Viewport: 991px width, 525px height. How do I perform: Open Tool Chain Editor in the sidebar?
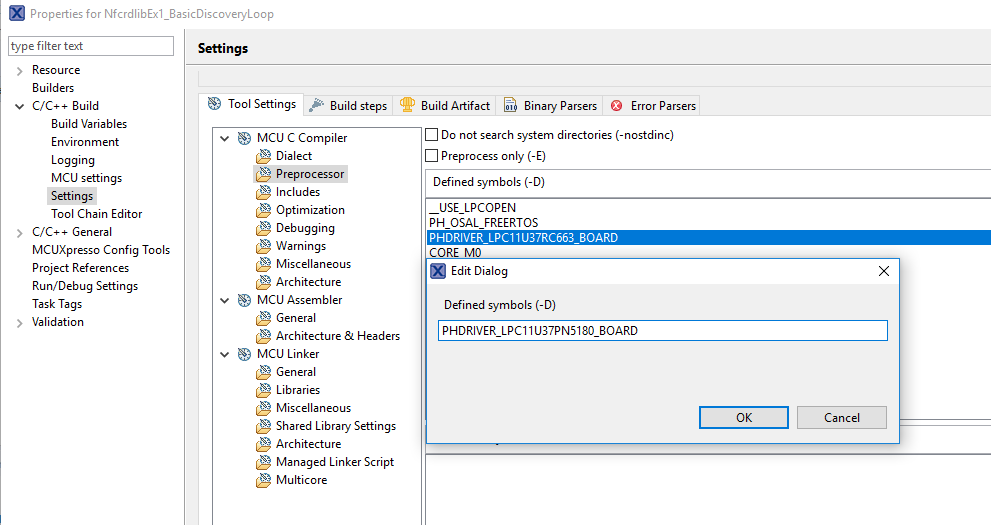pos(96,214)
